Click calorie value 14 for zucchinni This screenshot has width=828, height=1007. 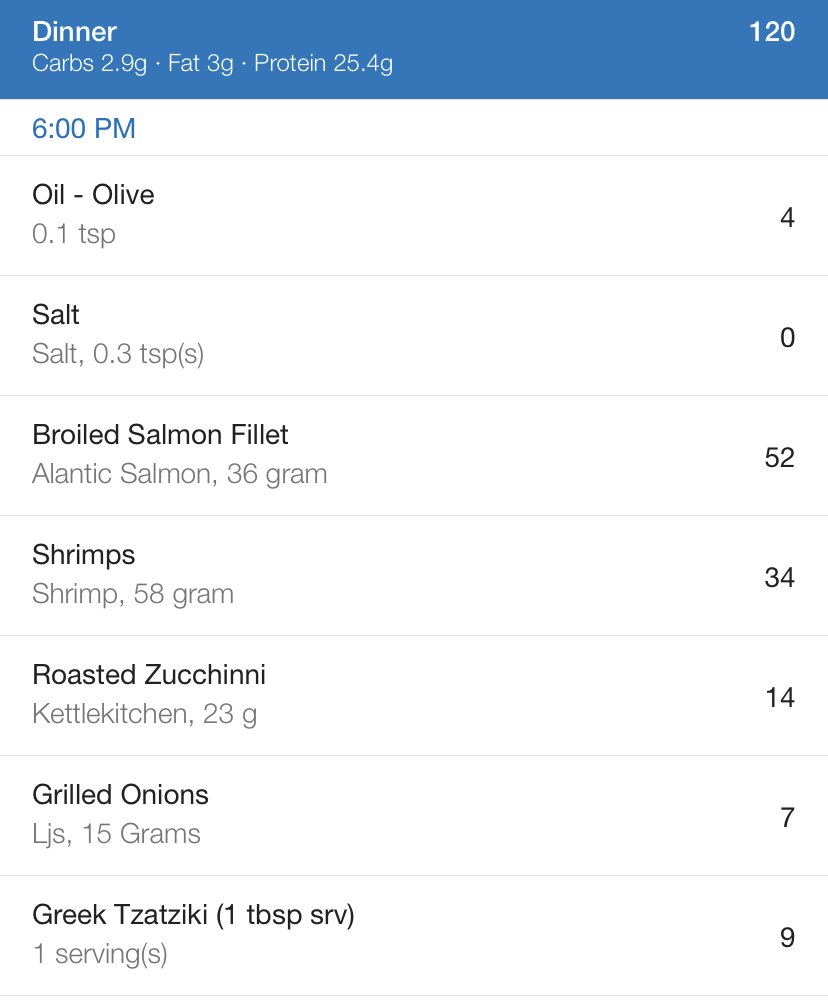click(x=780, y=697)
